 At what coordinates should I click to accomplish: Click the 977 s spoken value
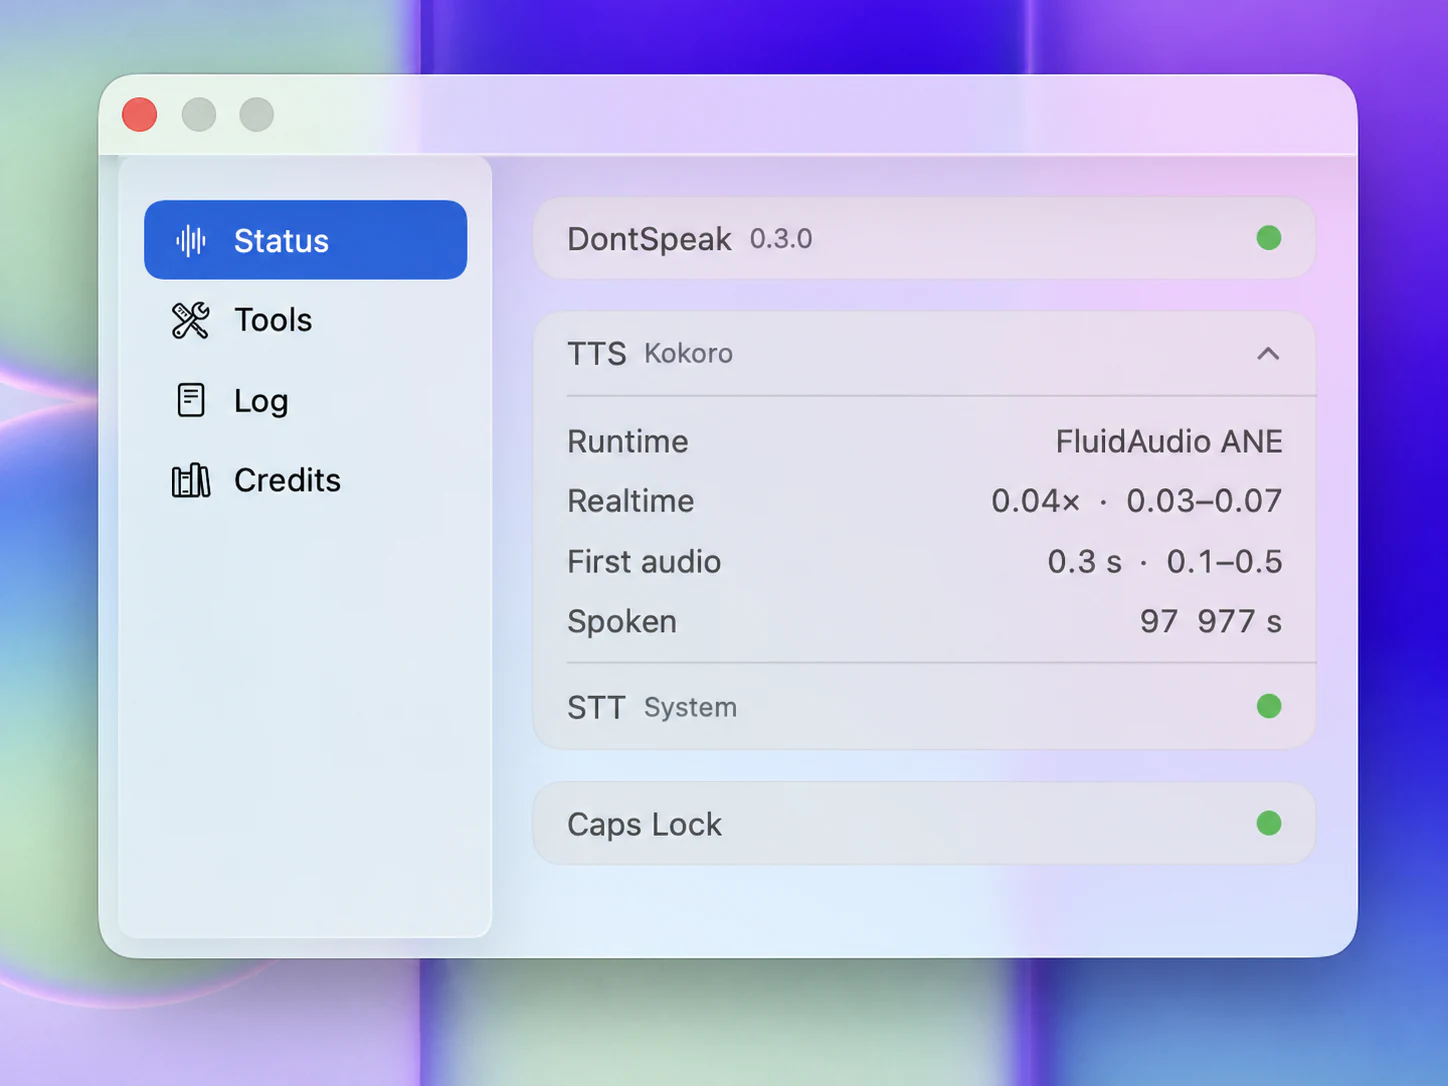coord(1239,622)
